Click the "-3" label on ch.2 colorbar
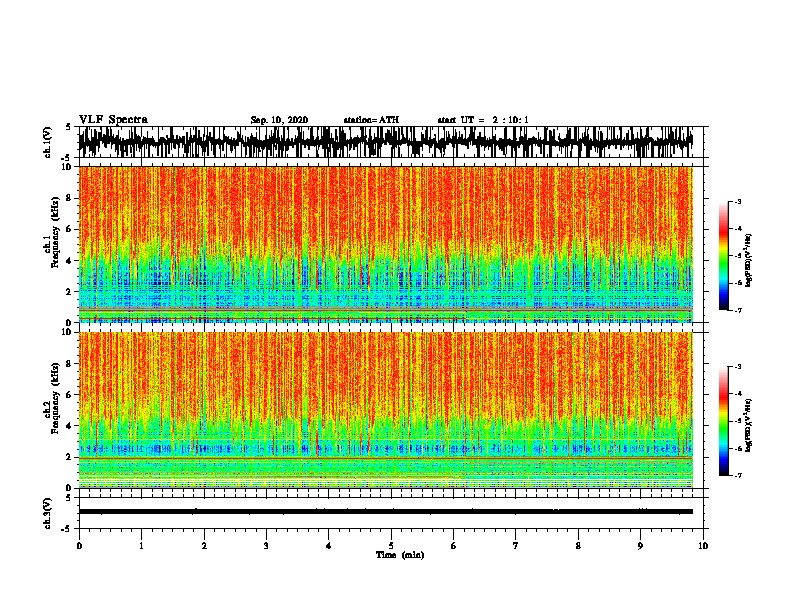 (738, 367)
